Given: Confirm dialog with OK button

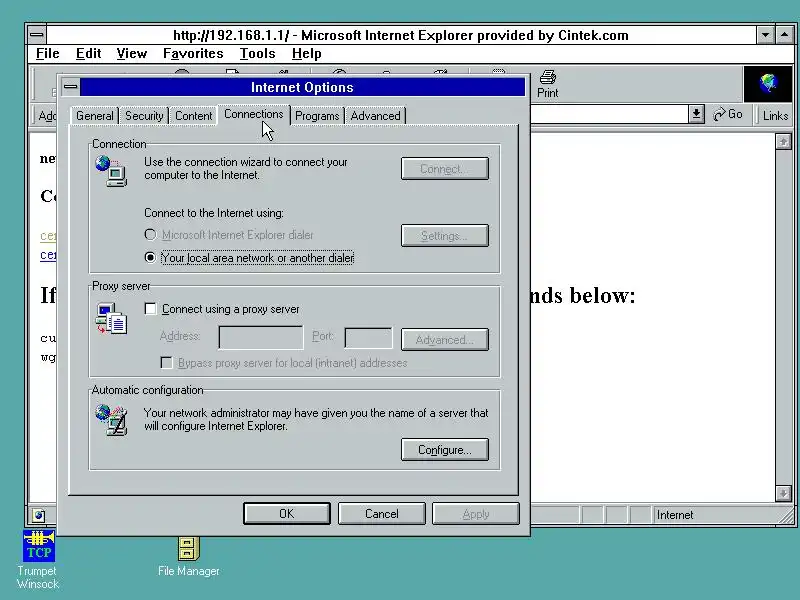Looking at the screenshot, I should 287,514.
